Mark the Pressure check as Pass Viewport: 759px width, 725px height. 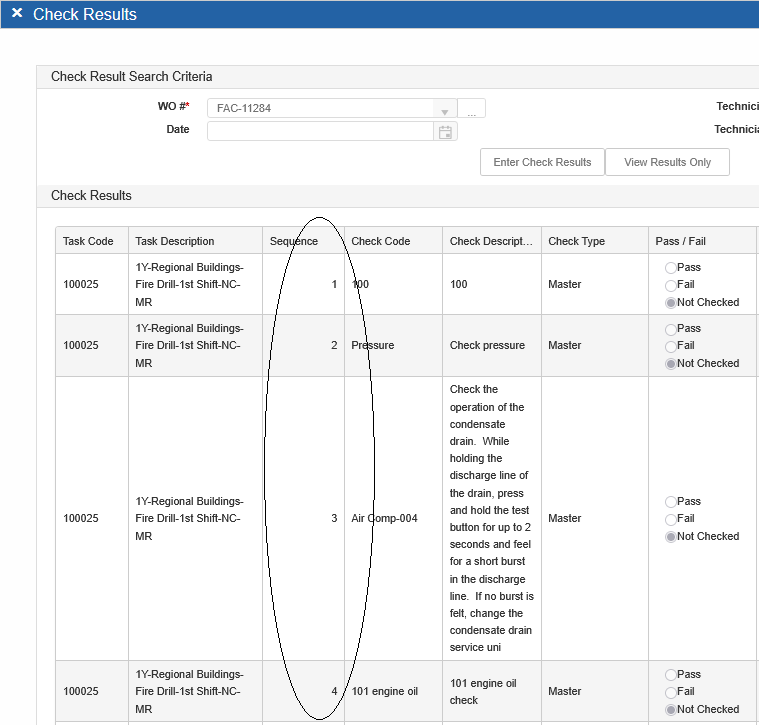[x=670, y=329]
